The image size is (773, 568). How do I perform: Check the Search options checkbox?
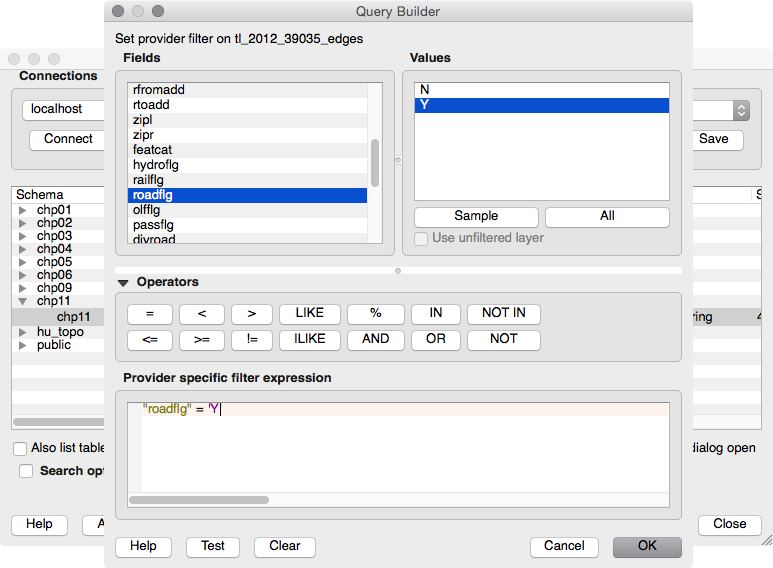(26, 471)
